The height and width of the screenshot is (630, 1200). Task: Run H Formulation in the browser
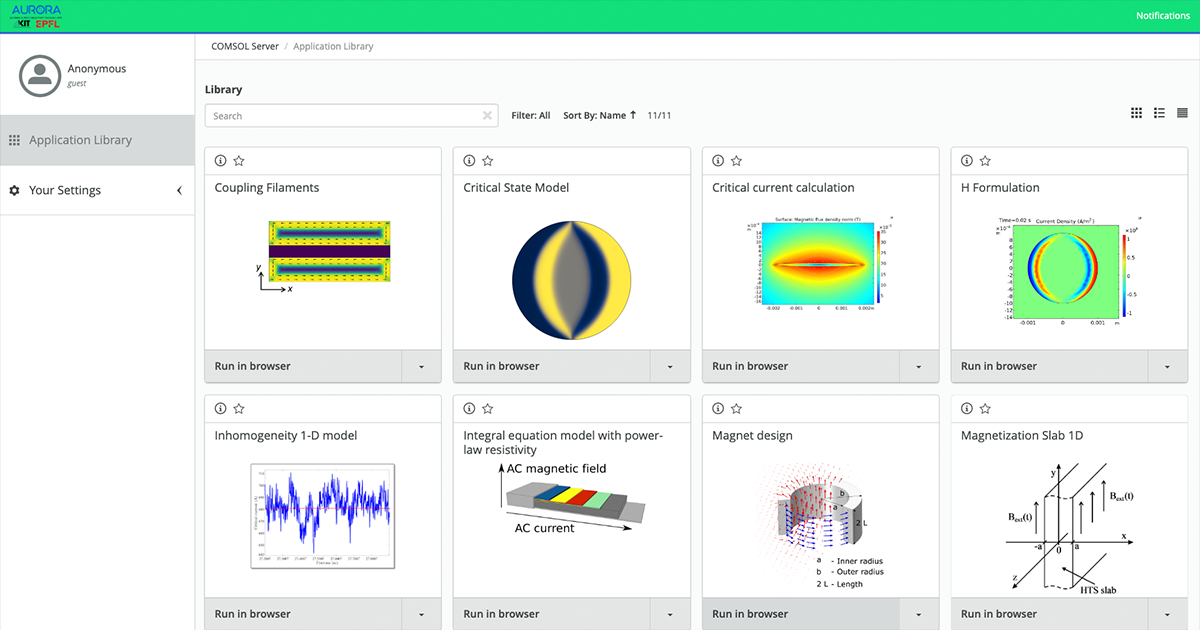coord(1050,366)
